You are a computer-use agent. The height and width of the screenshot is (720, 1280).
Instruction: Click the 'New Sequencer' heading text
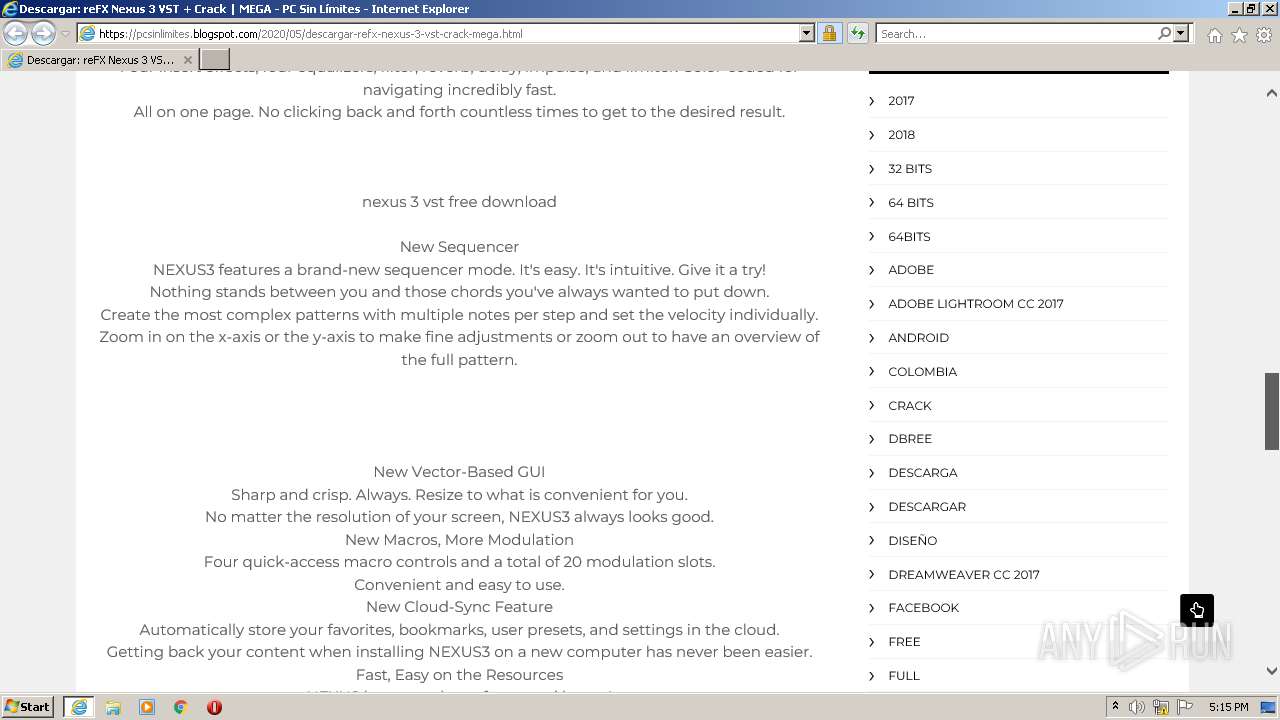pos(459,247)
